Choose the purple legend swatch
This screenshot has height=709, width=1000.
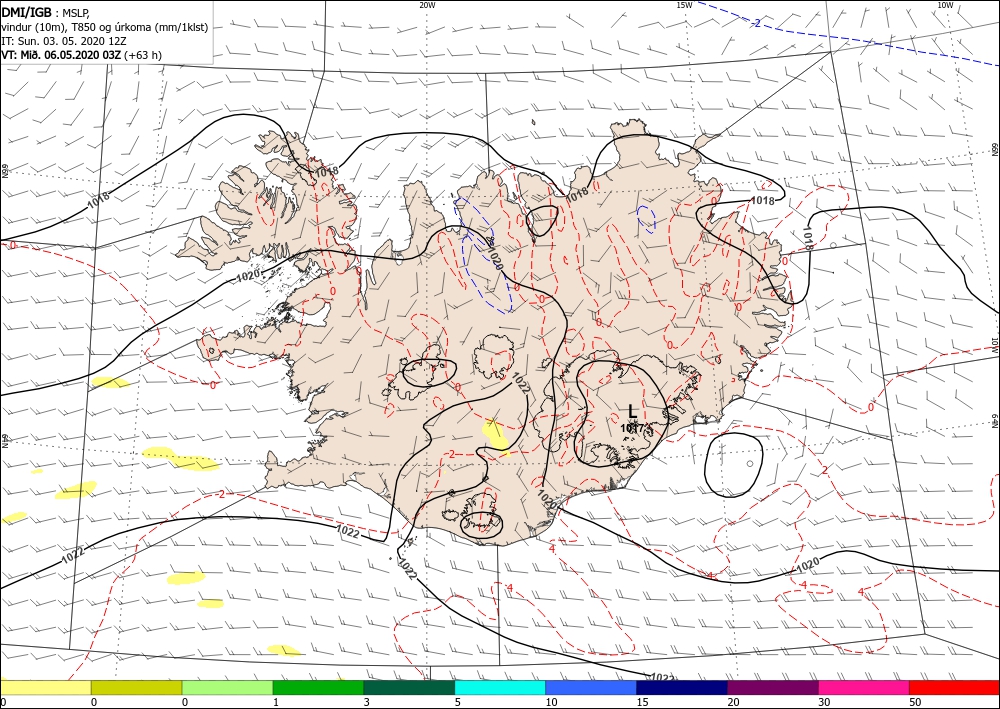pyautogui.click(x=772, y=687)
